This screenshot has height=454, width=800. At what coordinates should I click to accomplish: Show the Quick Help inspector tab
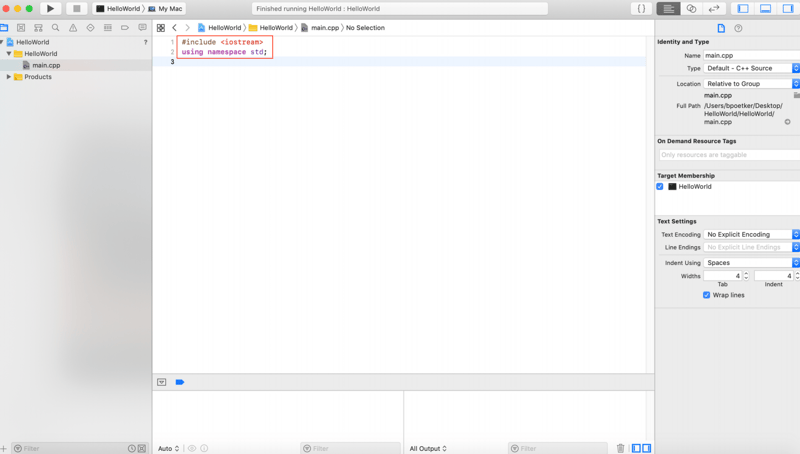(x=738, y=28)
